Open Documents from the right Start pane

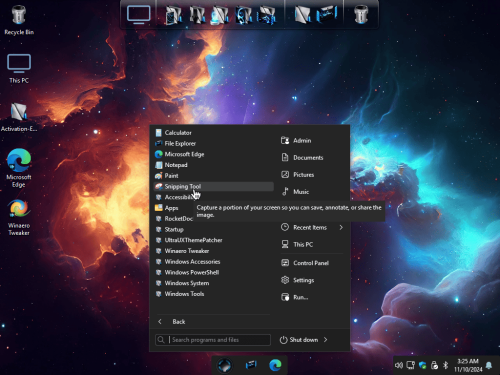point(312,157)
